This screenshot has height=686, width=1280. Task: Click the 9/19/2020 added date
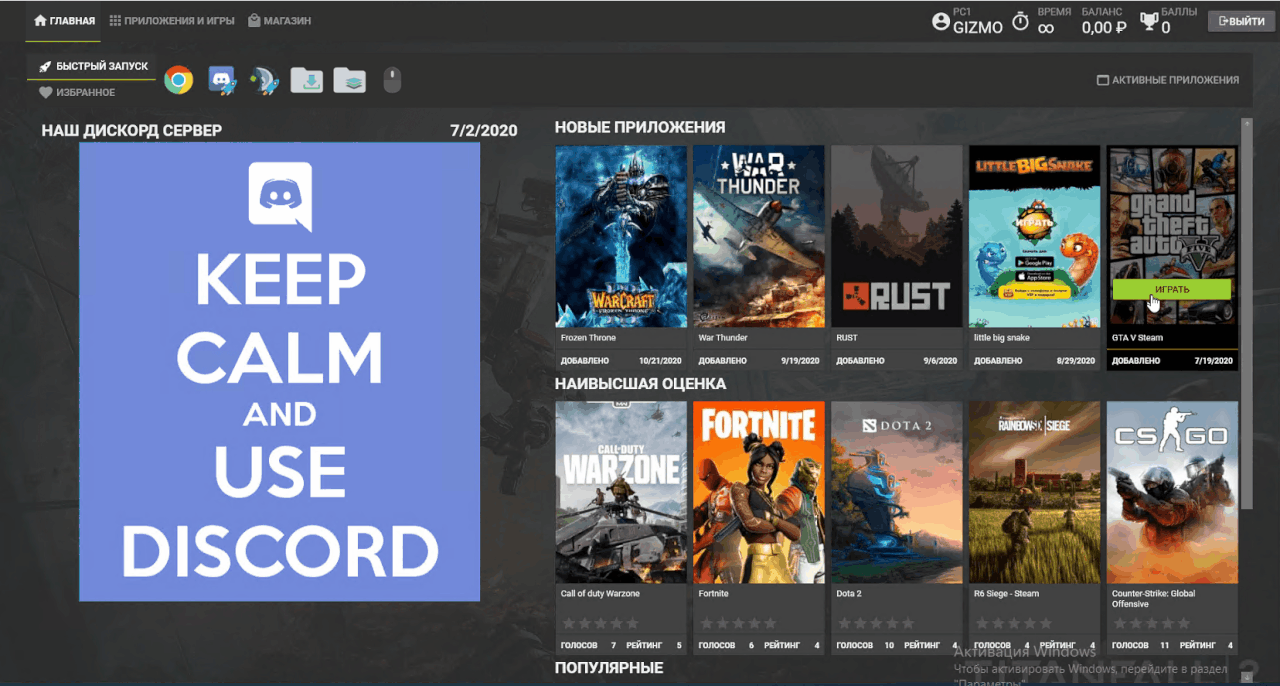pos(800,360)
